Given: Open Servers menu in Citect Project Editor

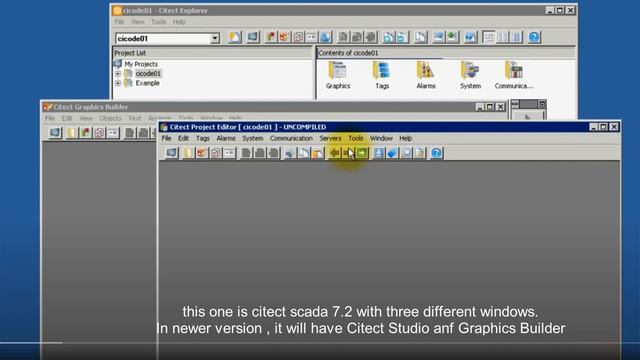Looking at the screenshot, I should coord(330,138).
